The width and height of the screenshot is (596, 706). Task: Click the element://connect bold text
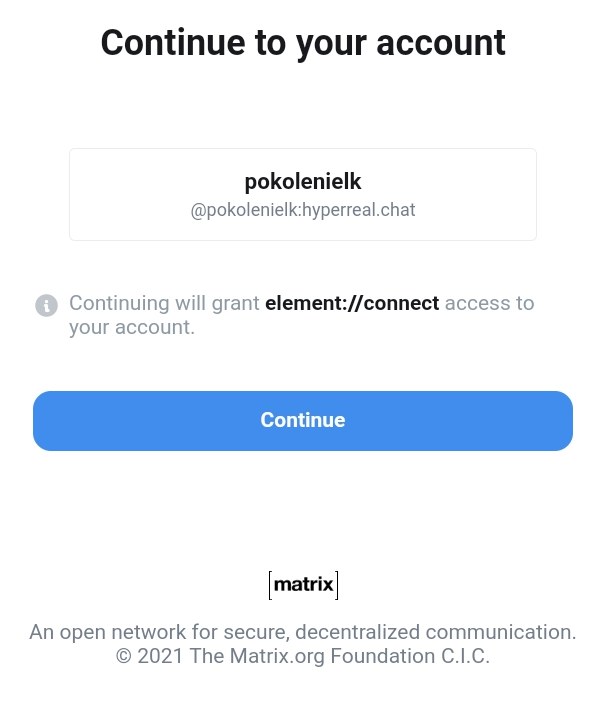click(x=352, y=303)
